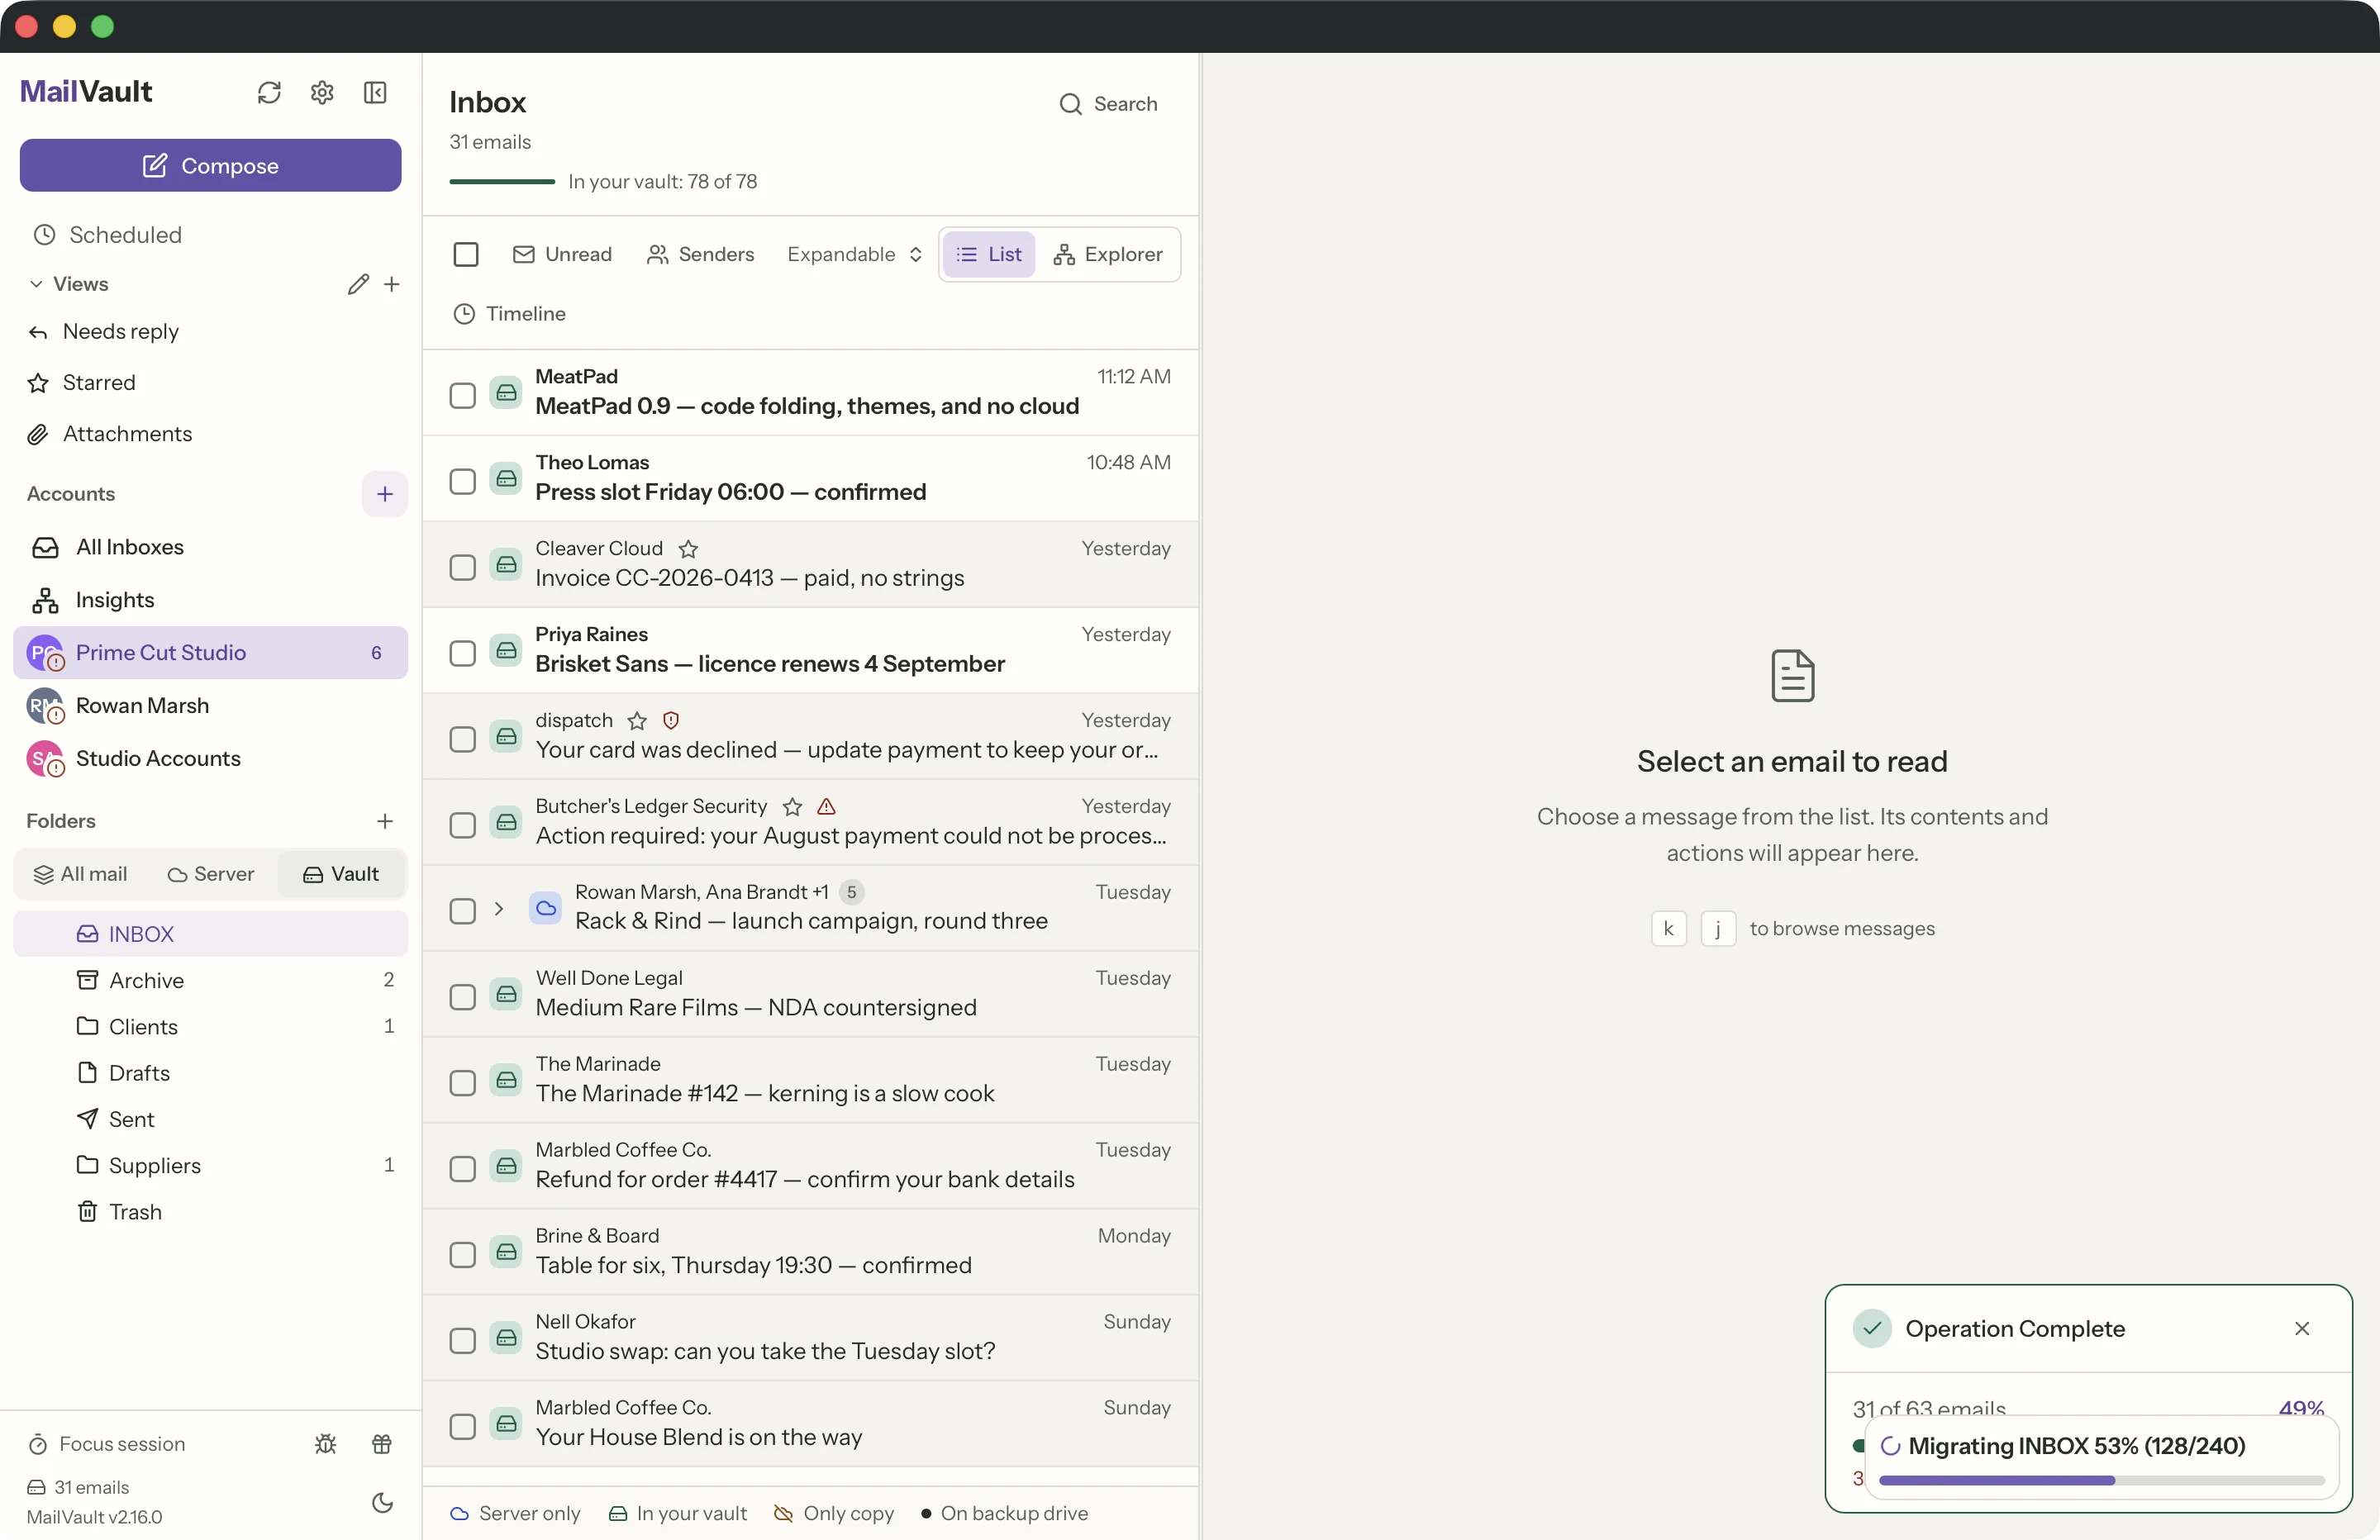The width and height of the screenshot is (2380, 1540).
Task: Open bug report icon in footer
Action: pyautogui.click(x=325, y=1444)
